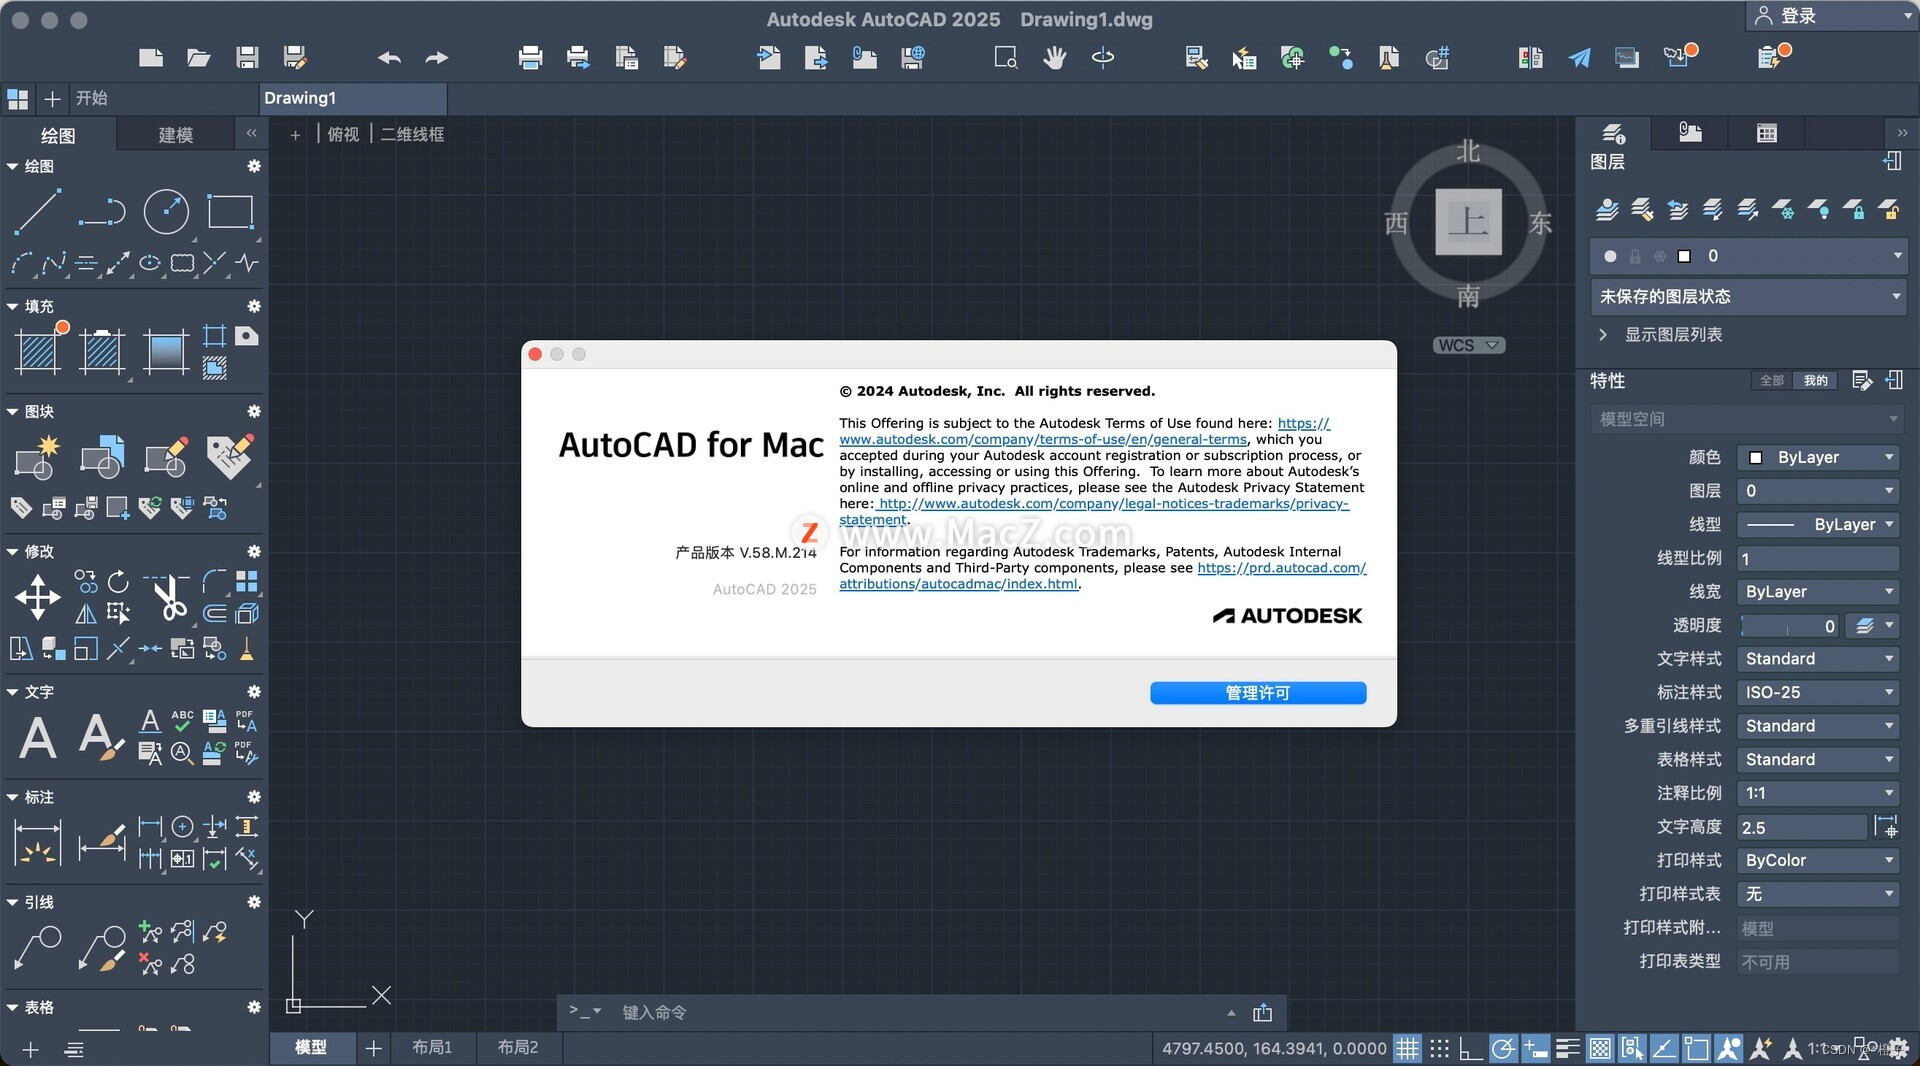Viewport: 1920px width, 1066px height.
Task: Click the 二维线框 visual style label
Action: click(x=412, y=134)
